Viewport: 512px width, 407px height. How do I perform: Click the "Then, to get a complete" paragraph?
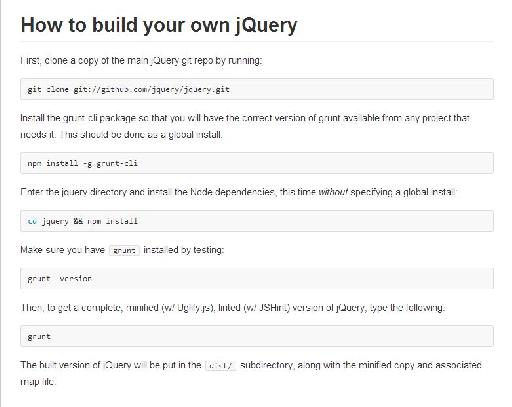[233, 307]
